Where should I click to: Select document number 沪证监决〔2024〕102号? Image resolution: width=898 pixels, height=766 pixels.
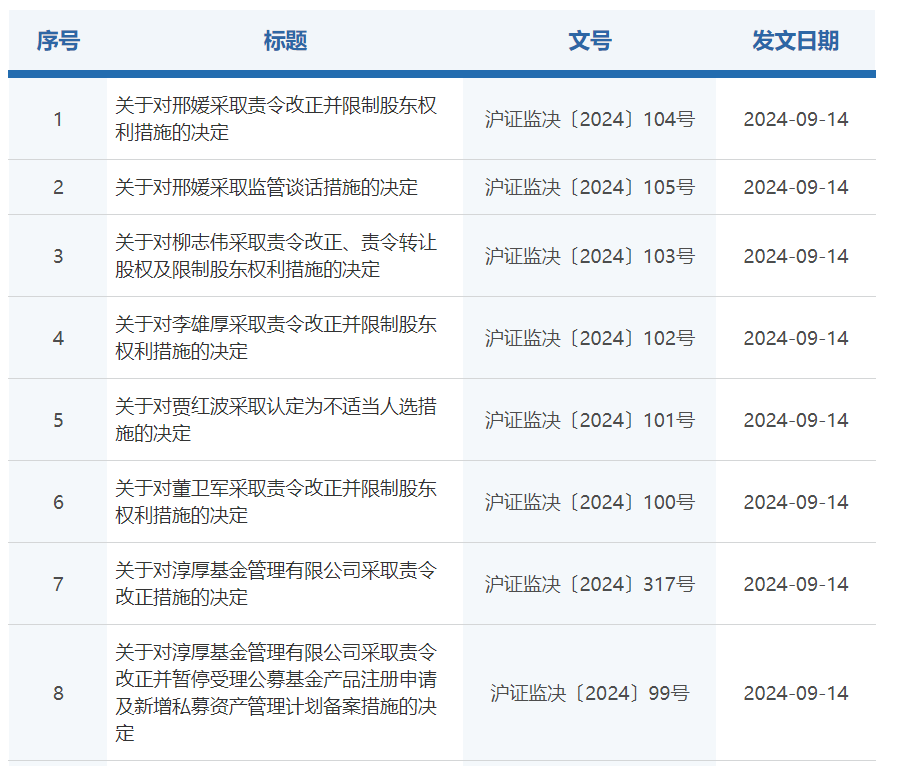[x=590, y=338]
